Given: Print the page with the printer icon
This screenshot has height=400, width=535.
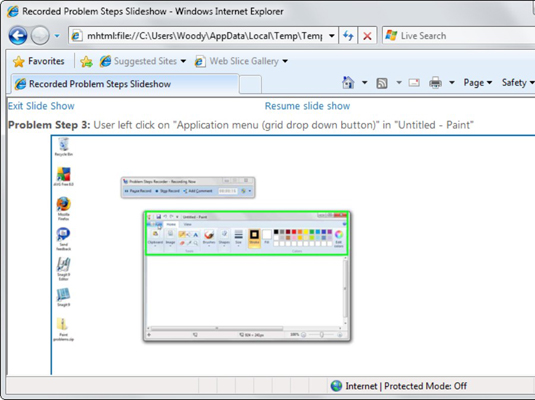Looking at the screenshot, I should point(435,83).
